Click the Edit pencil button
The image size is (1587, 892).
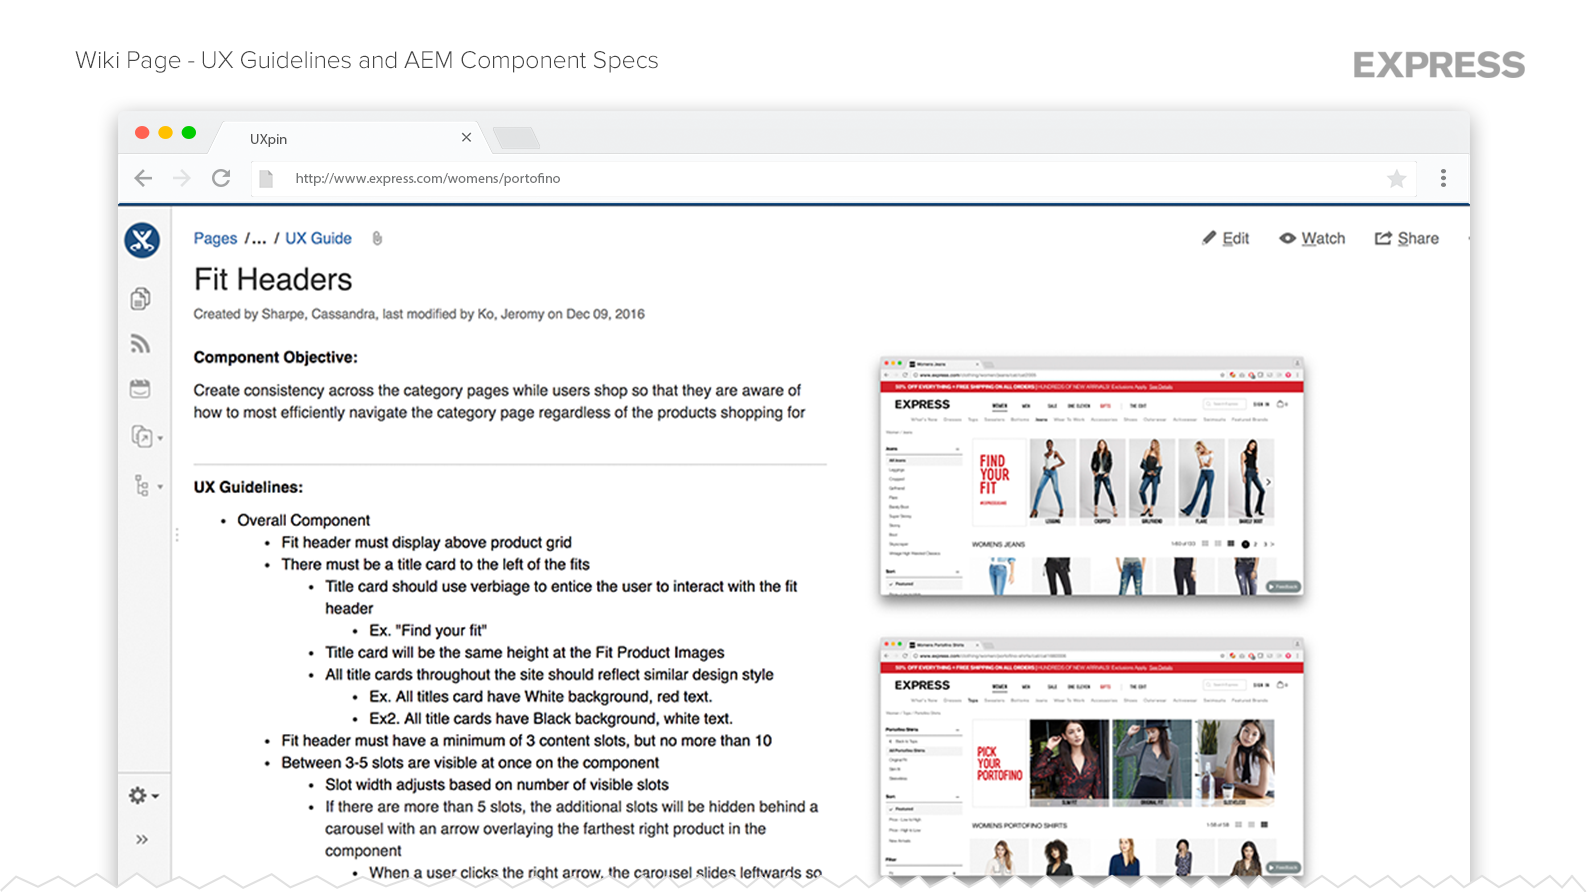point(1226,238)
